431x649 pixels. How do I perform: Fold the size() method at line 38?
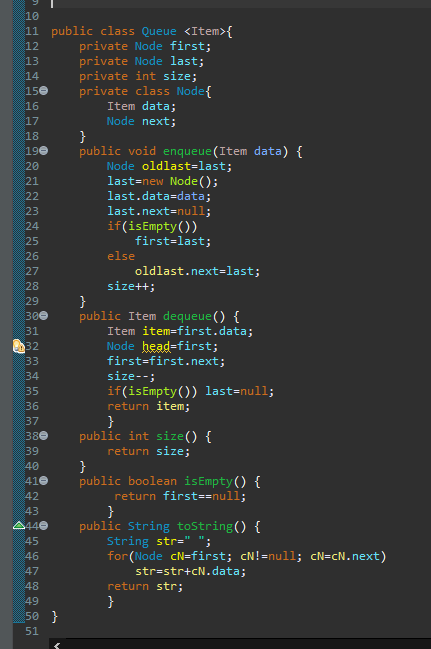pos(43,435)
